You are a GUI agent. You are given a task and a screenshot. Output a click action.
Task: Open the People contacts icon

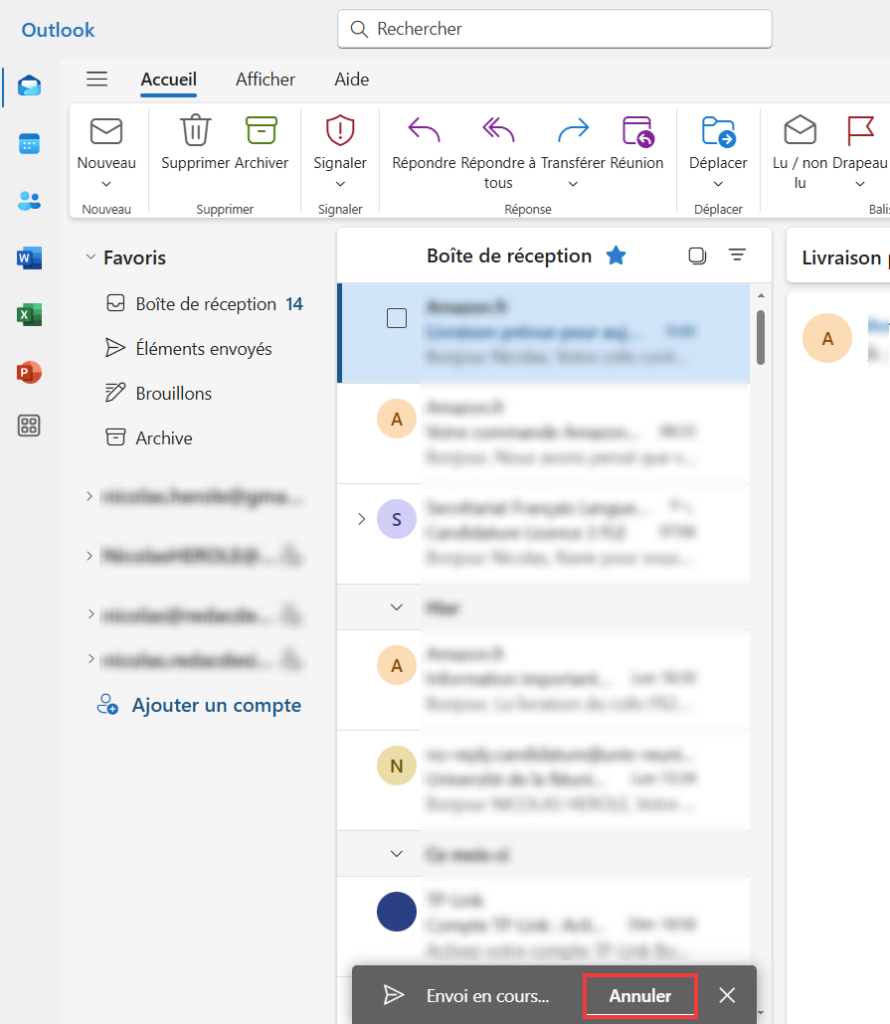point(29,201)
